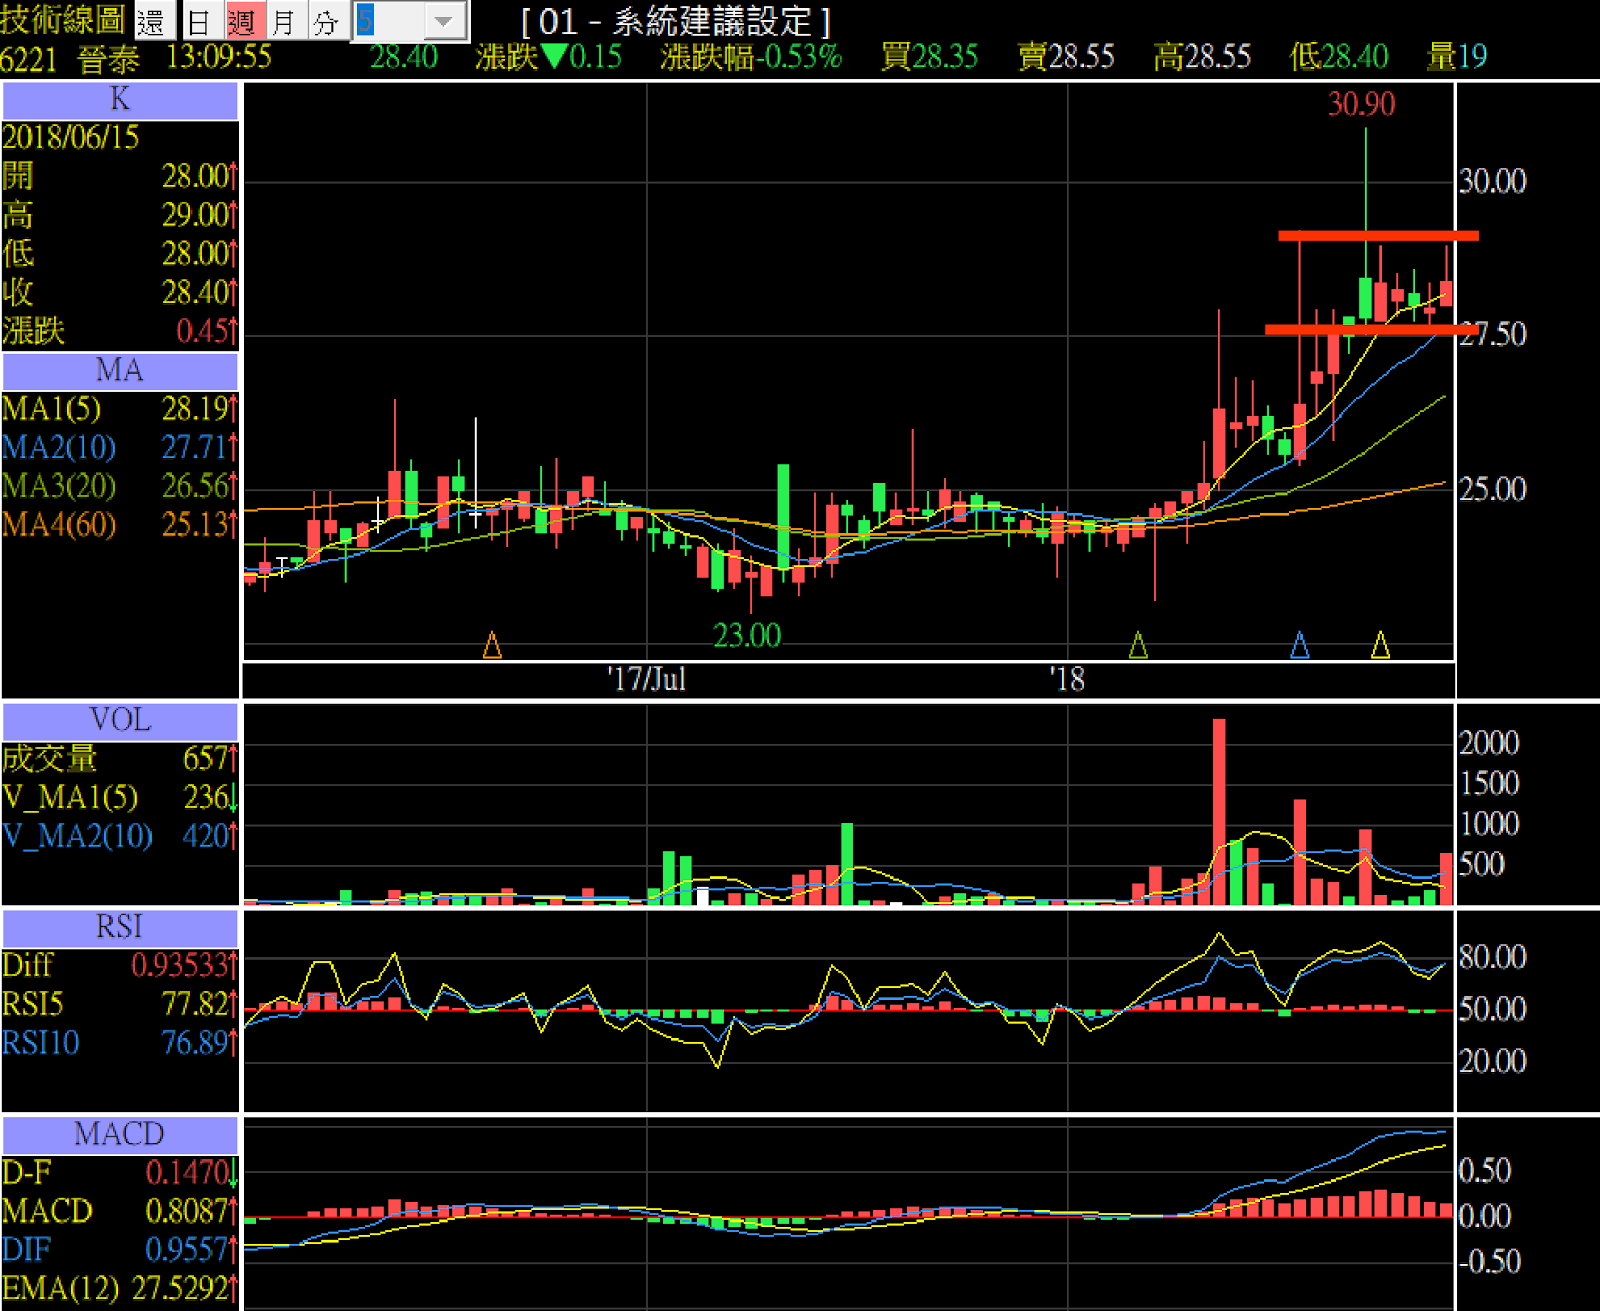
Task: Click the 量19 volume quote
Action: (1457, 57)
